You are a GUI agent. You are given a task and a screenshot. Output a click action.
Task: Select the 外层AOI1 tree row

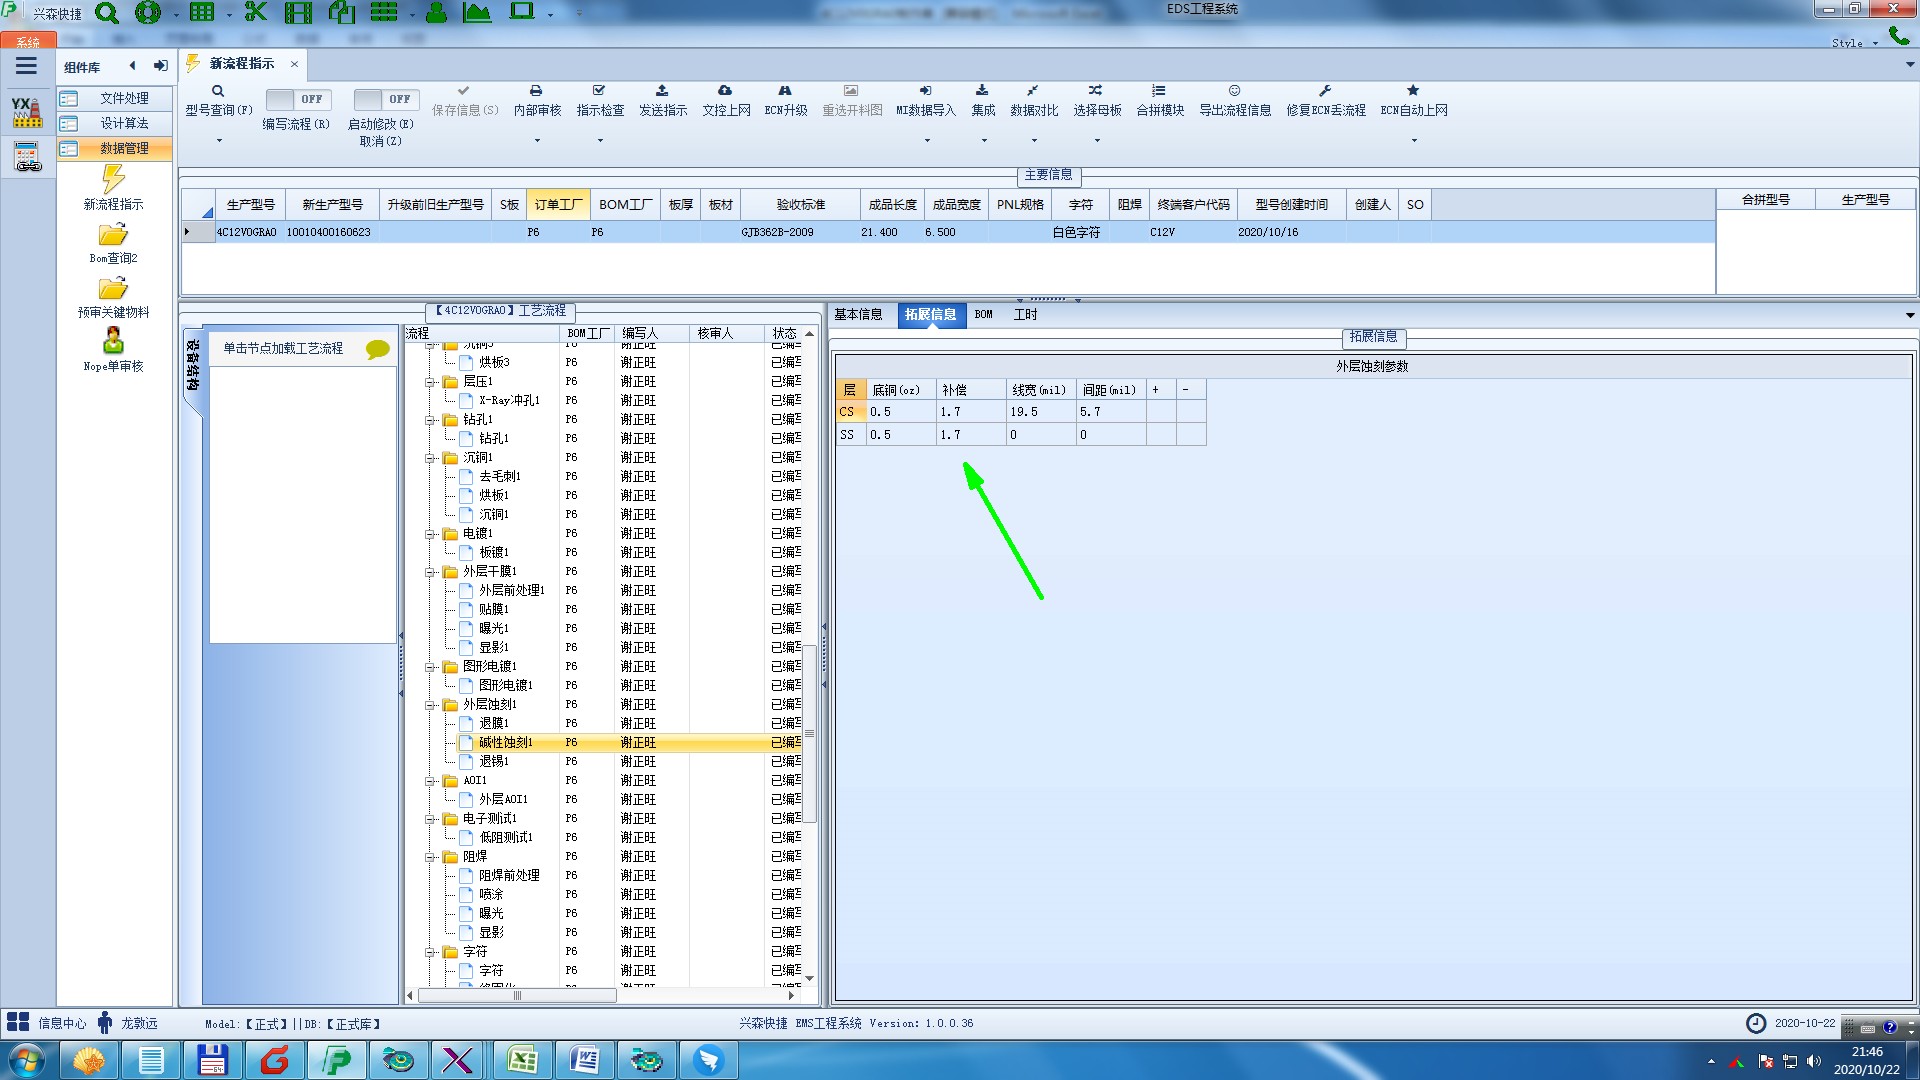[x=628, y=800]
